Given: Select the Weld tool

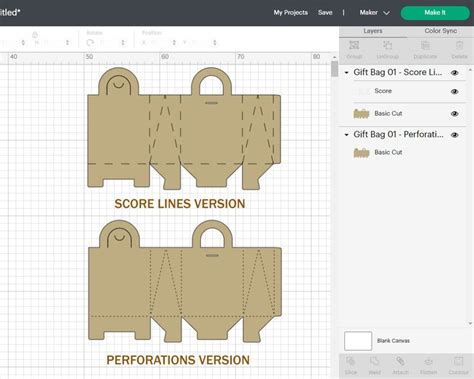Looking at the screenshot, I should pyautogui.click(x=374, y=365).
